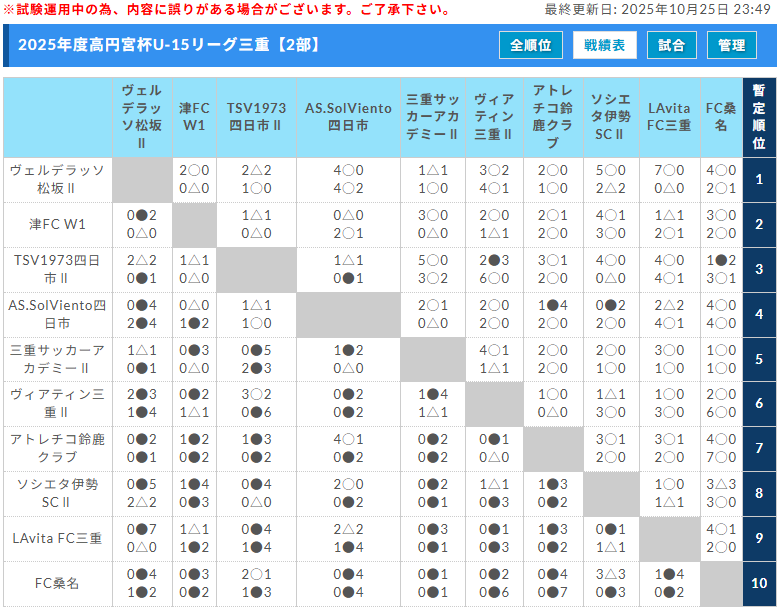Click the red 4●1 result in 三重サッカーアカデミーⅡ row
The height and width of the screenshot is (611, 783).
click(x=493, y=350)
